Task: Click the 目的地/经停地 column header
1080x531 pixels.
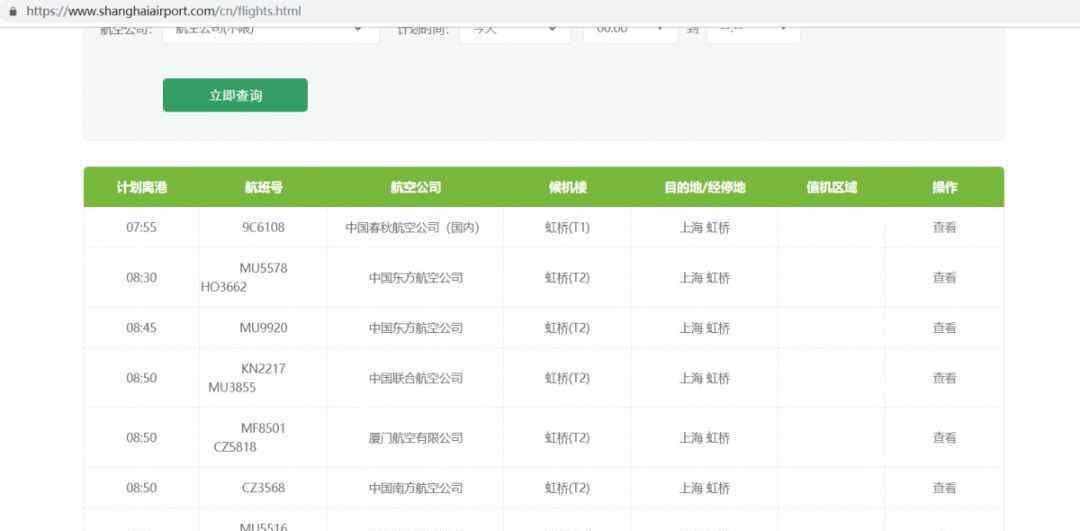Action: (705, 187)
